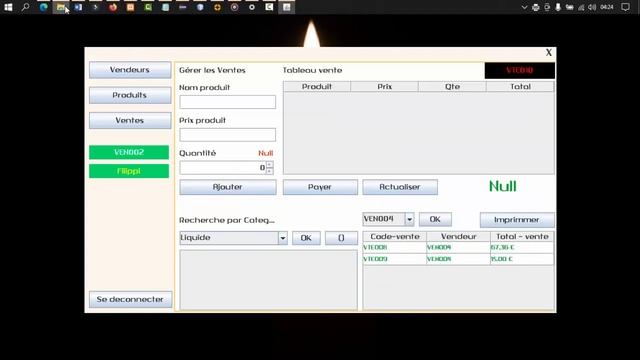Click the green VEN002 label
Viewport: 640px width, 360px height.
point(129,152)
